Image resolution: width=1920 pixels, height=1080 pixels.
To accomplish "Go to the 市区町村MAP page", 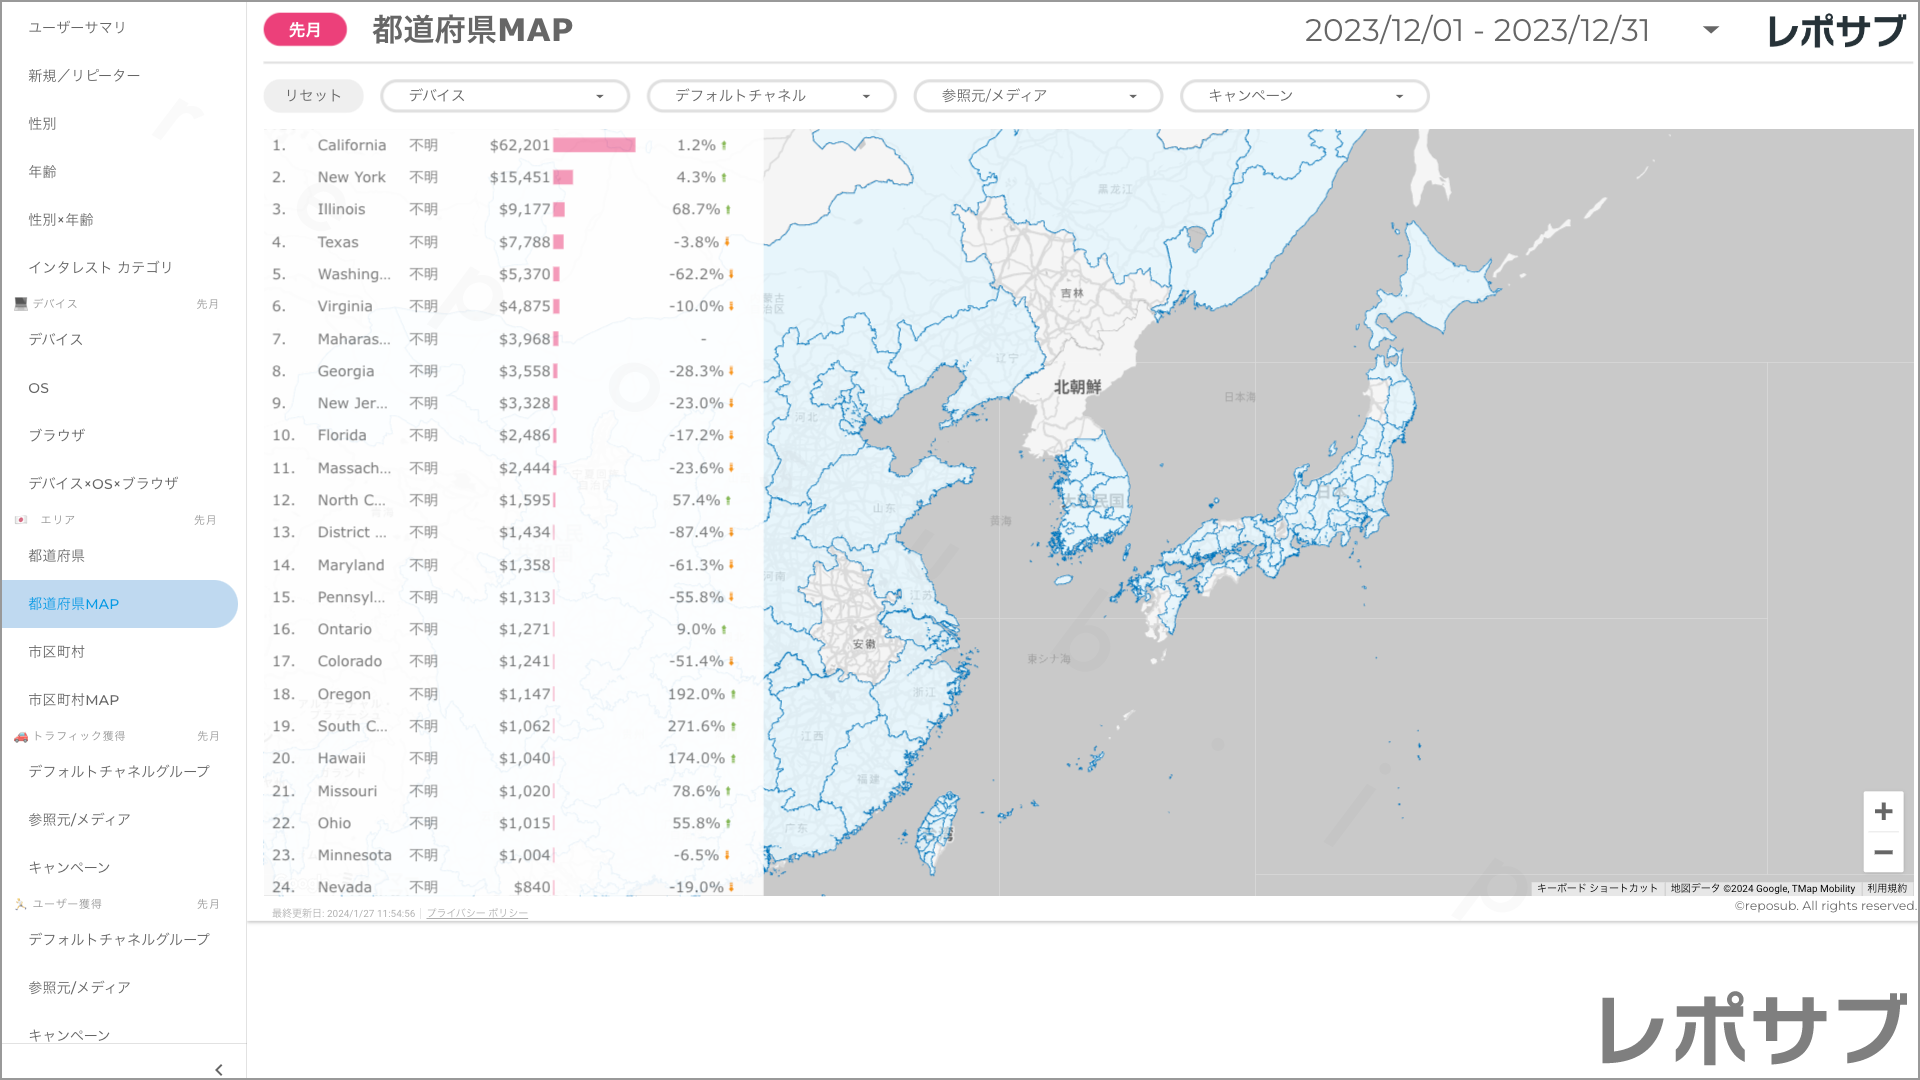I will (74, 700).
